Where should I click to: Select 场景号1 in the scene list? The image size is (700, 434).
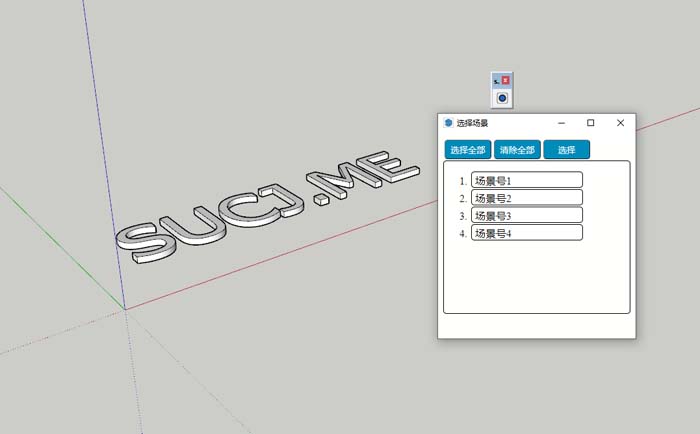tap(526, 181)
